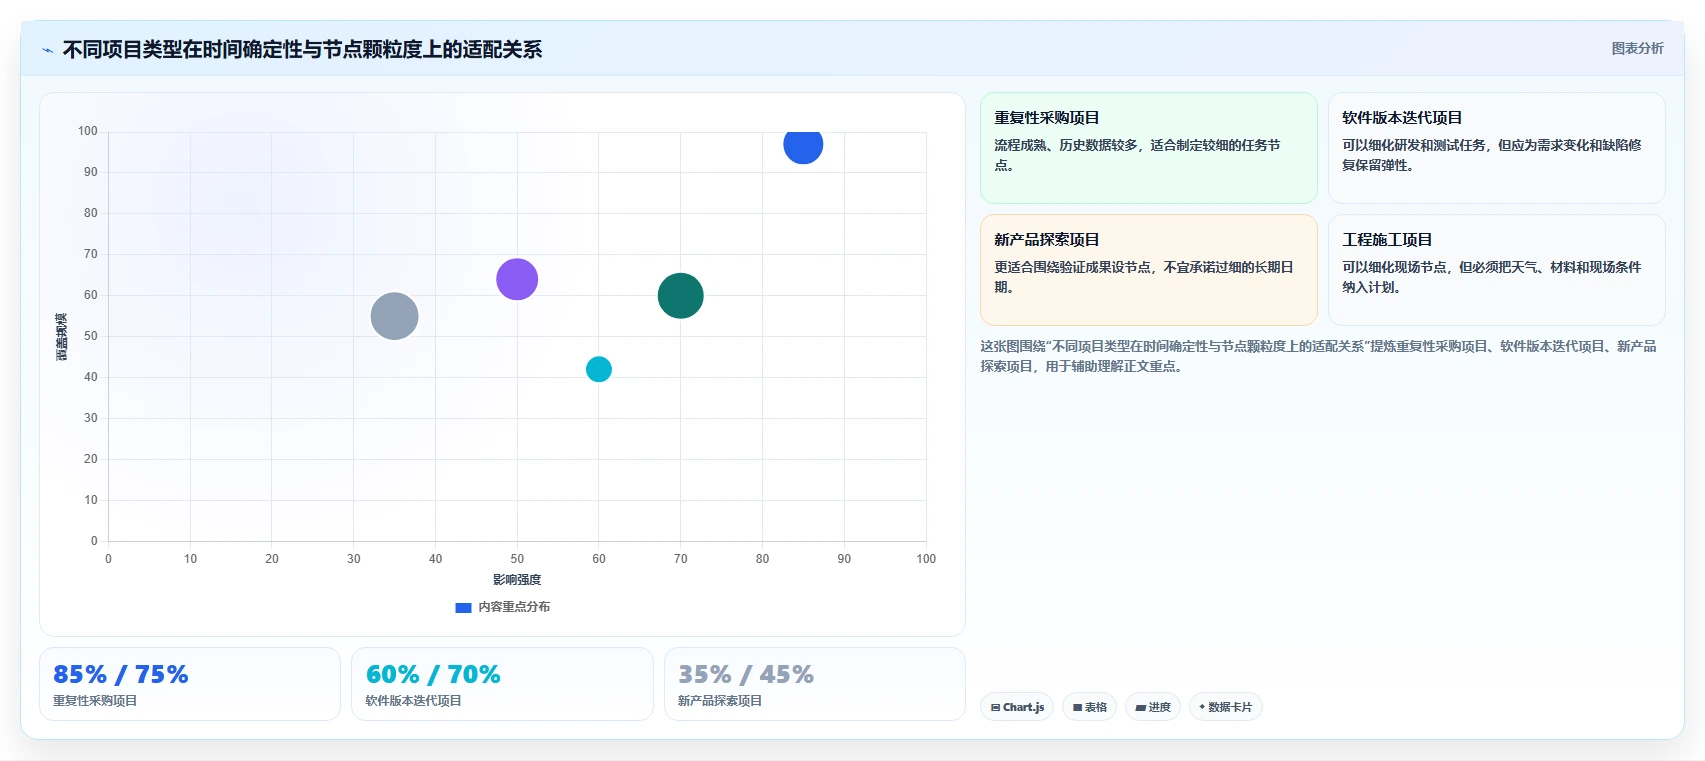
Task: Click the dark green bubble in the chart
Action: coord(681,296)
